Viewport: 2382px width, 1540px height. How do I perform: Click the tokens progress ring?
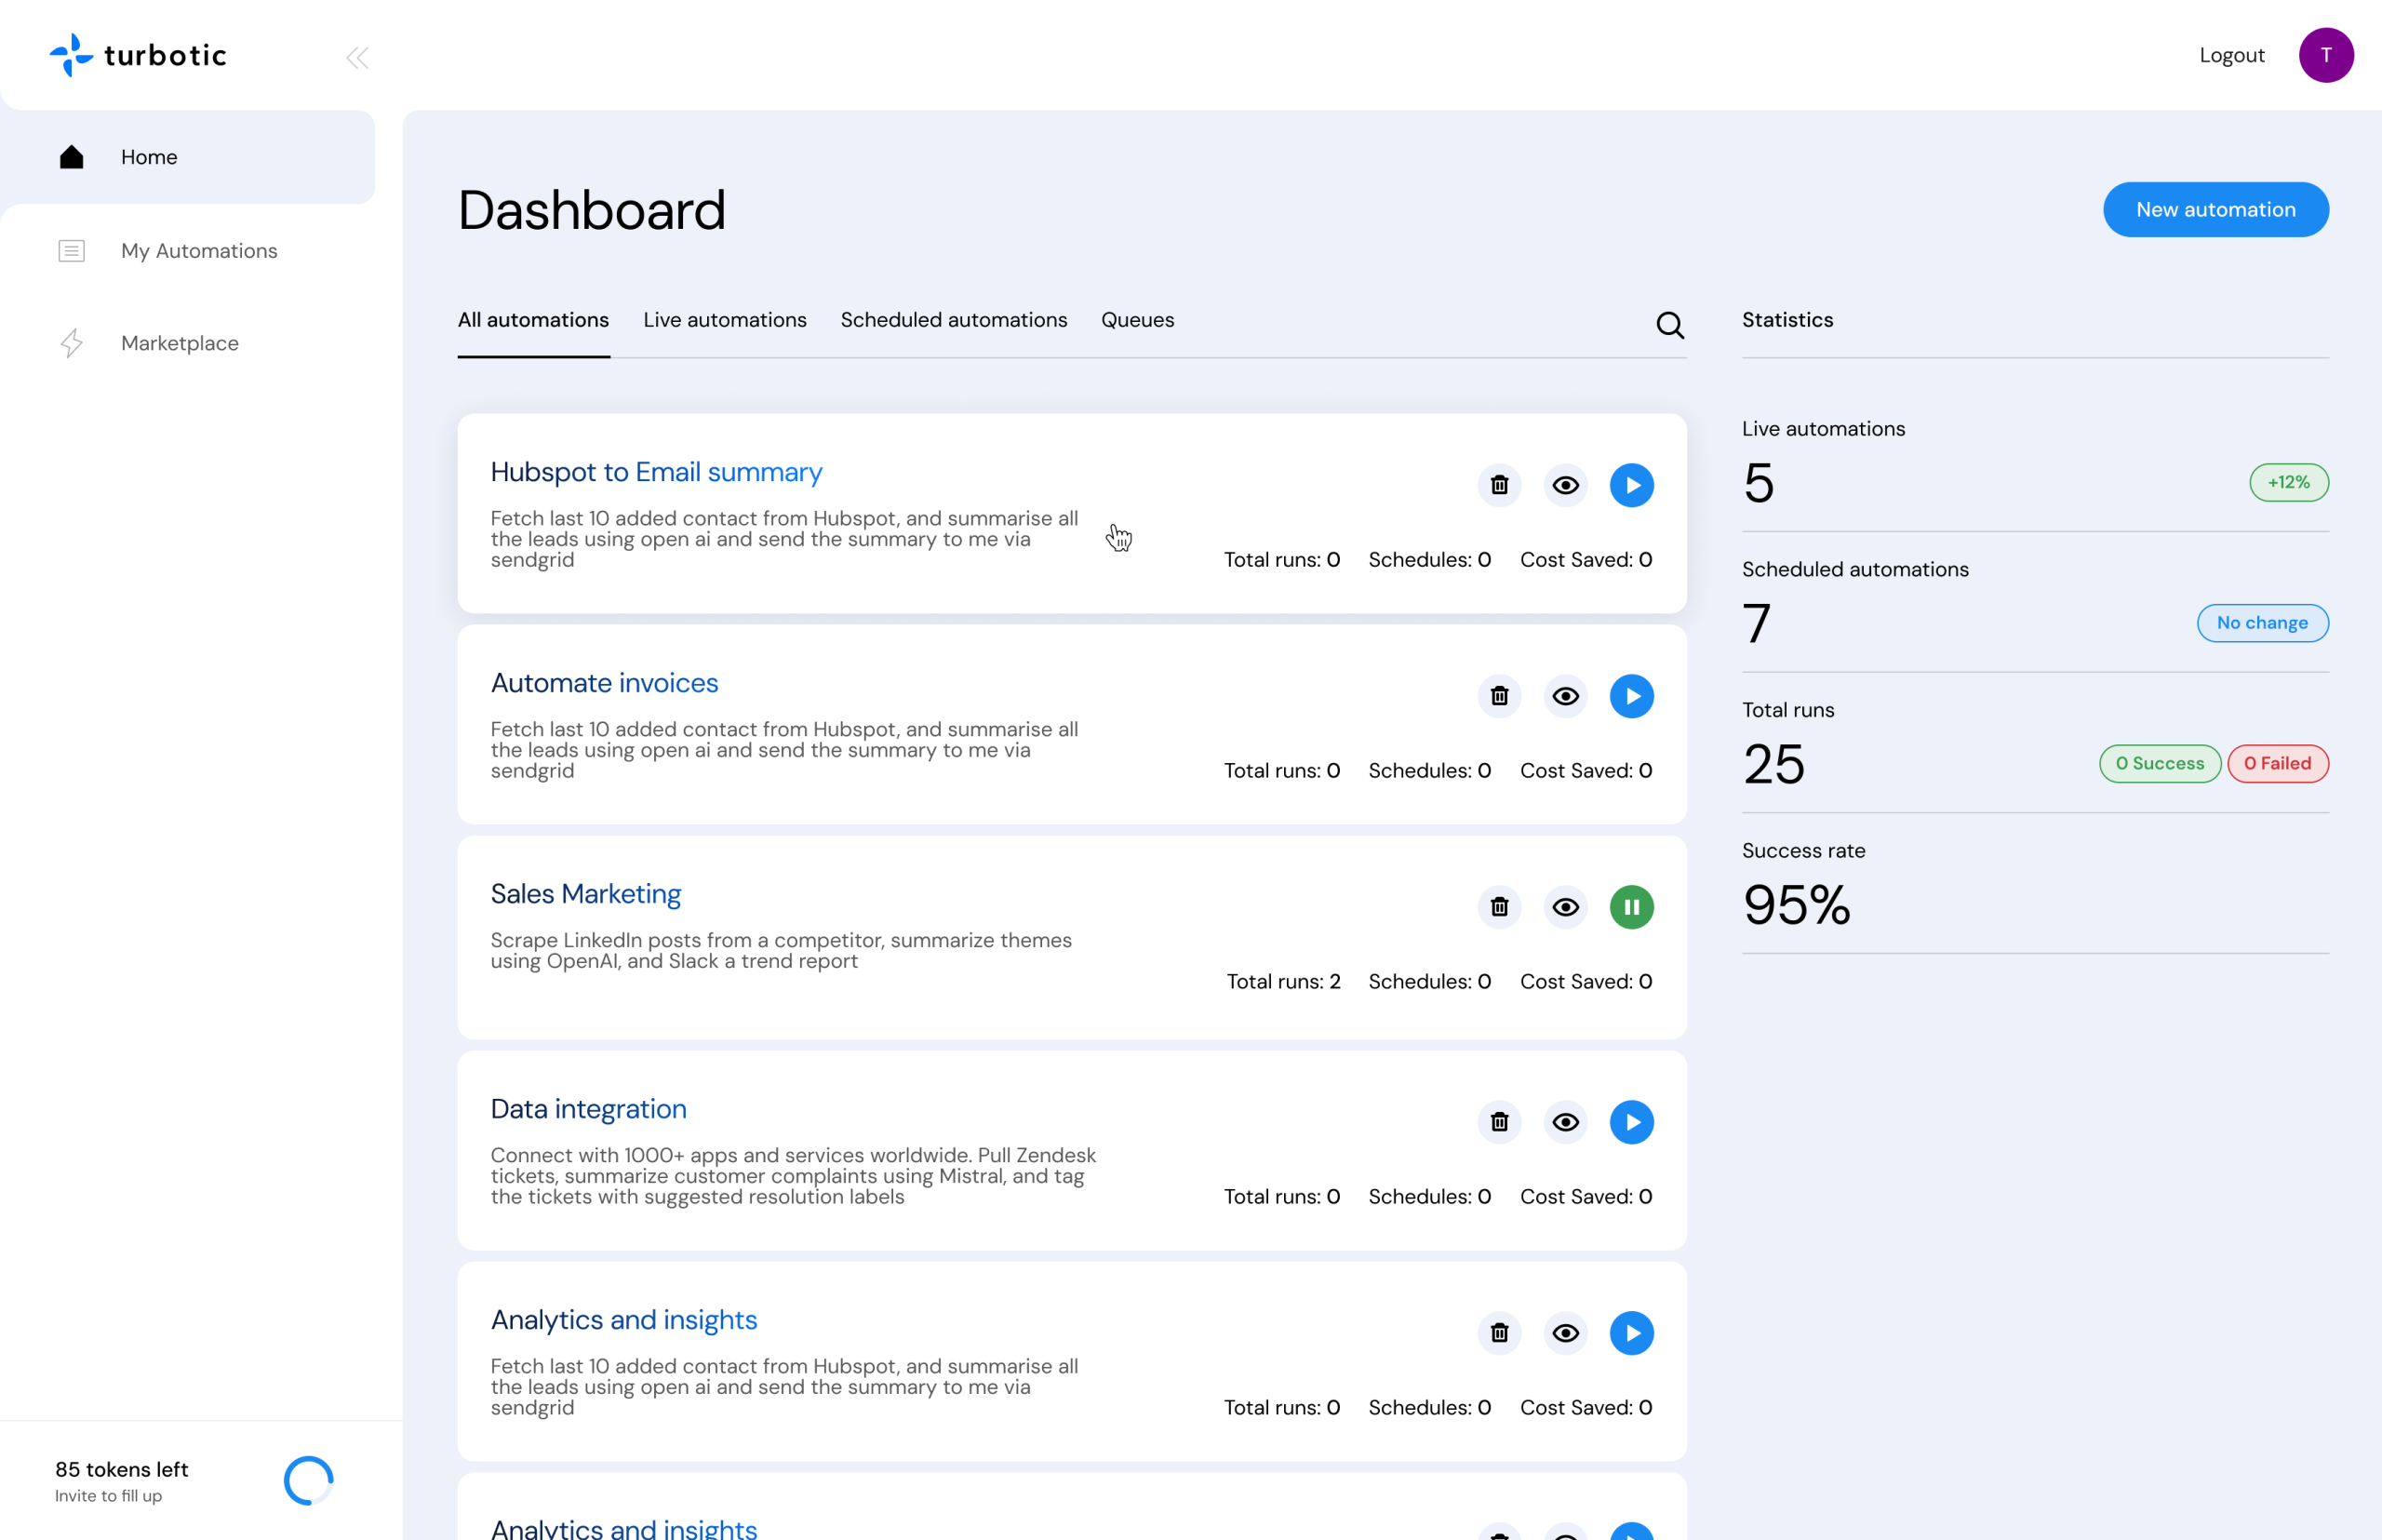coord(308,1481)
